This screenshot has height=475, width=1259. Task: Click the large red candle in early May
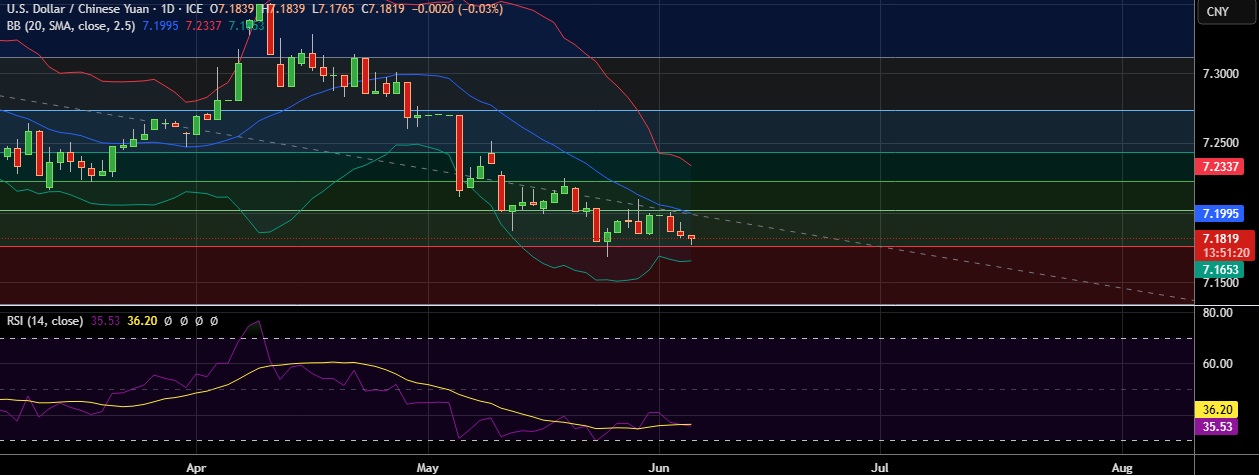(459, 152)
